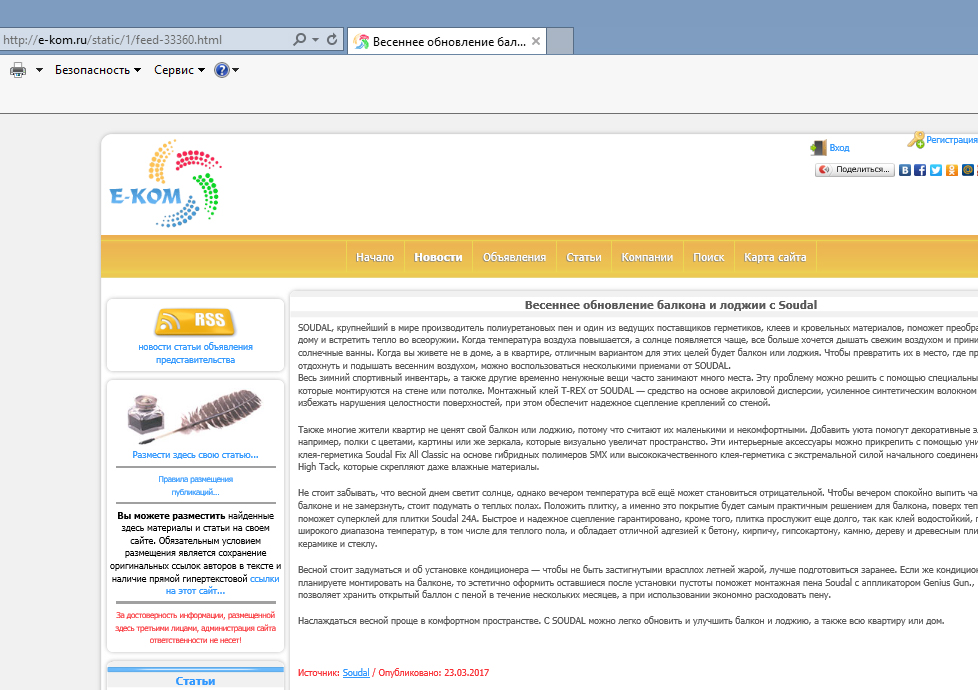Open the print options dropdown arrow
The height and width of the screenshot is (690, 978).
39,70
